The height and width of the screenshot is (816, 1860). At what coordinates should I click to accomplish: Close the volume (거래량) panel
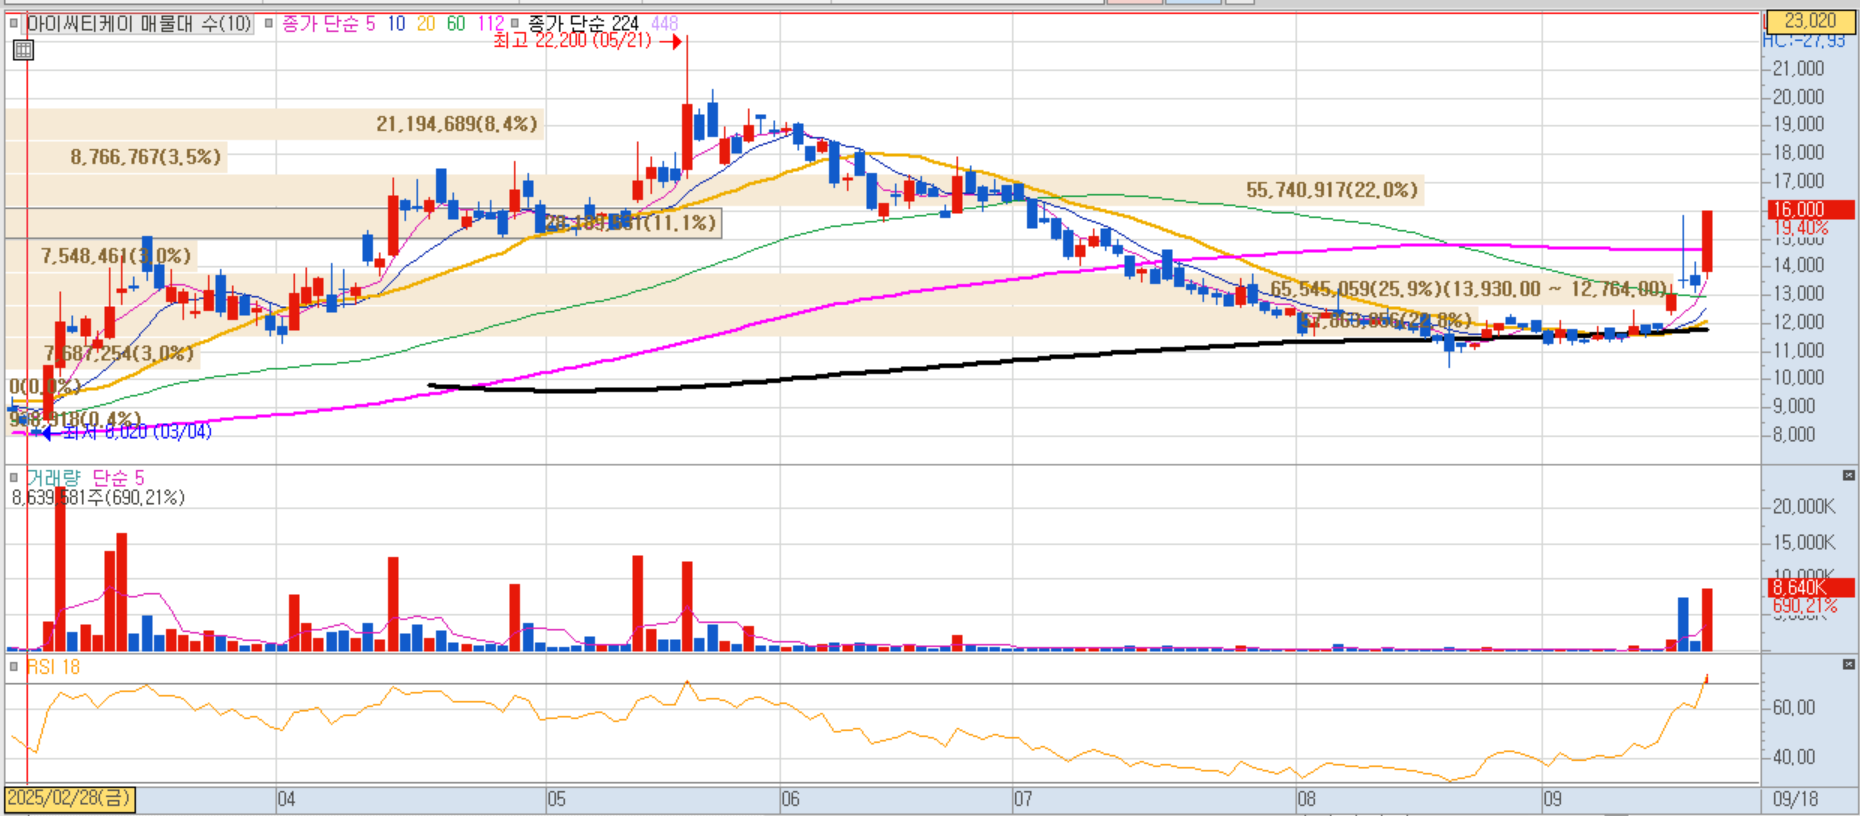pos(1848,475)
